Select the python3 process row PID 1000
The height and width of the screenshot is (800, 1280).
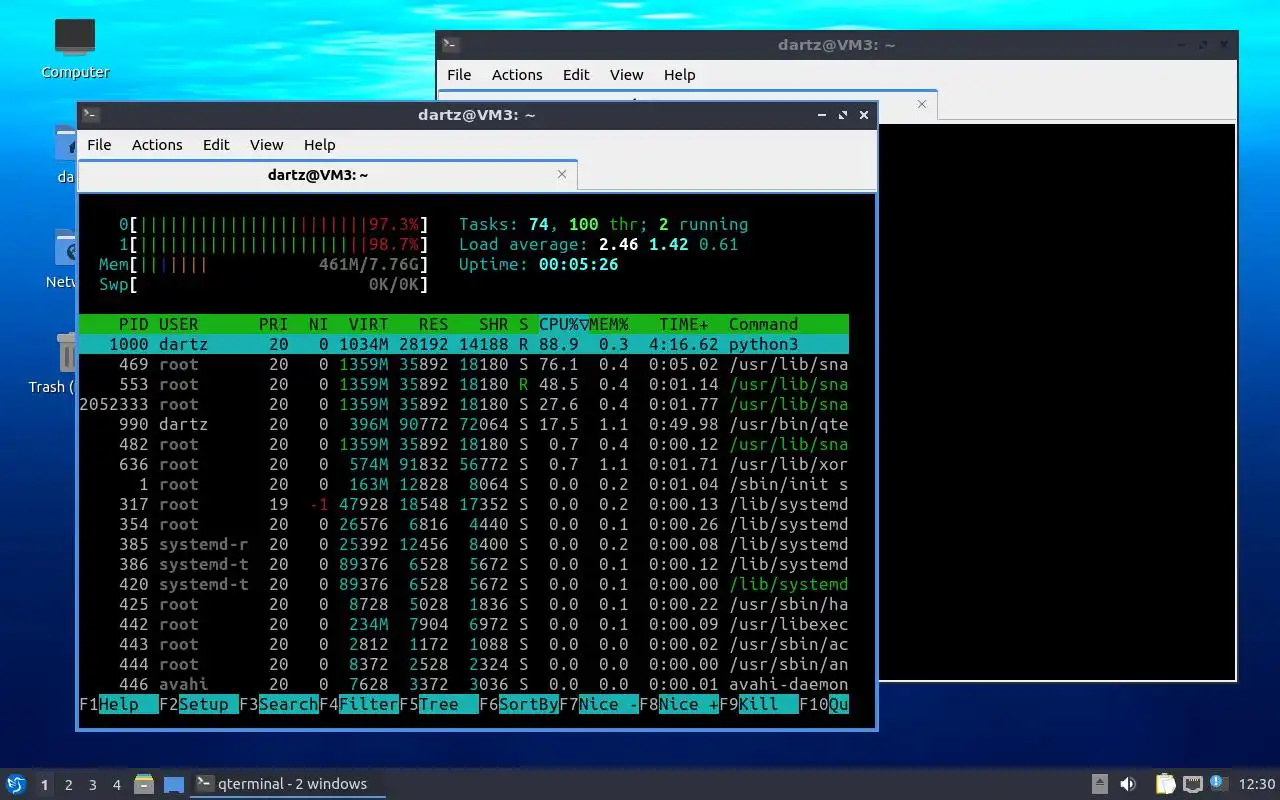tap(464, 344)
